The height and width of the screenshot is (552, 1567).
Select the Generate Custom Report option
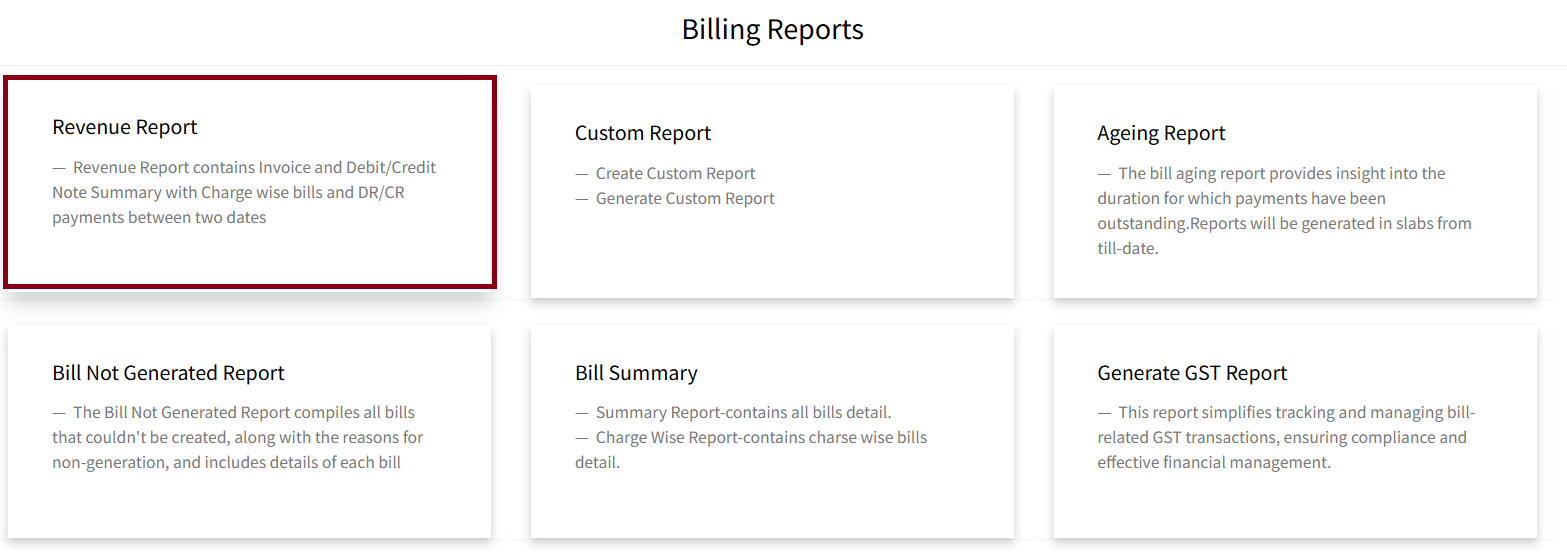[x=685, y=198]
